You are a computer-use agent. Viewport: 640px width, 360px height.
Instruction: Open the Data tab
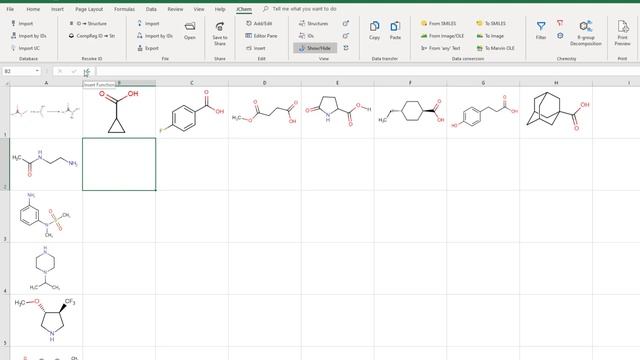click(x=151, y=9)
